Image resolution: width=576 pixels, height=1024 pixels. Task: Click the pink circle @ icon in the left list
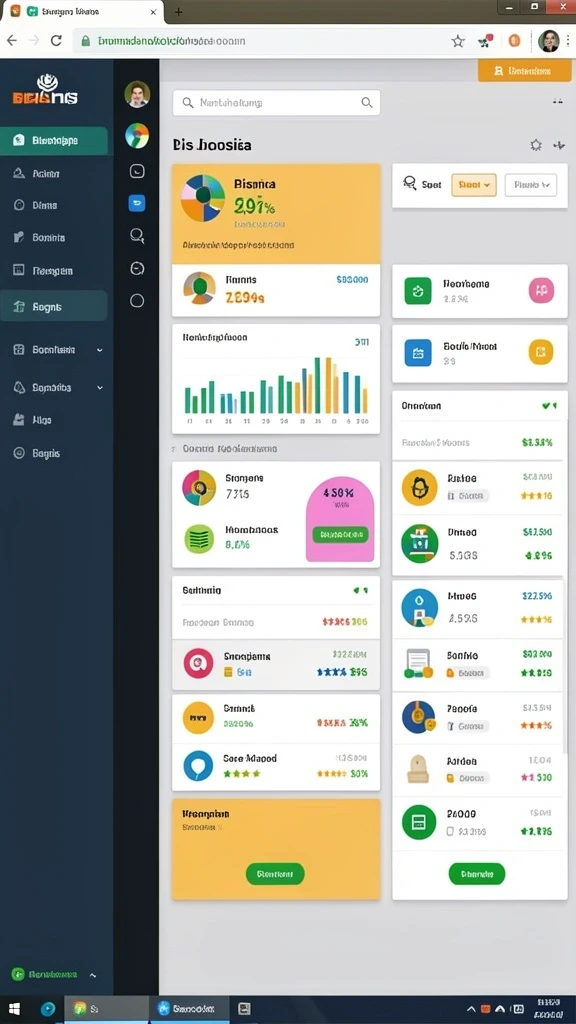[x=198, y=664]
